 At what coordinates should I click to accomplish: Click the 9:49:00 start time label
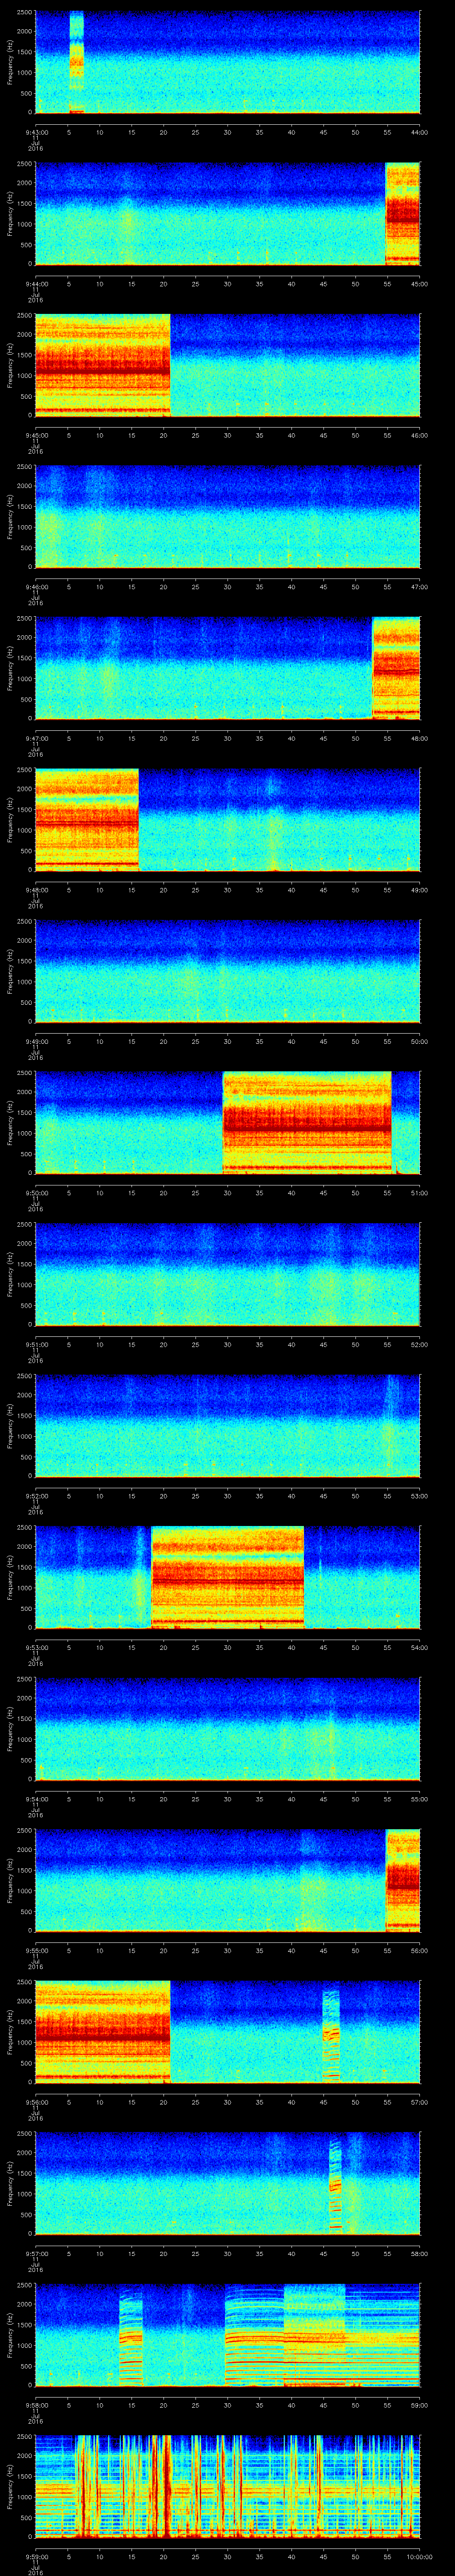pyautogui.click(x=36, y=1041)
